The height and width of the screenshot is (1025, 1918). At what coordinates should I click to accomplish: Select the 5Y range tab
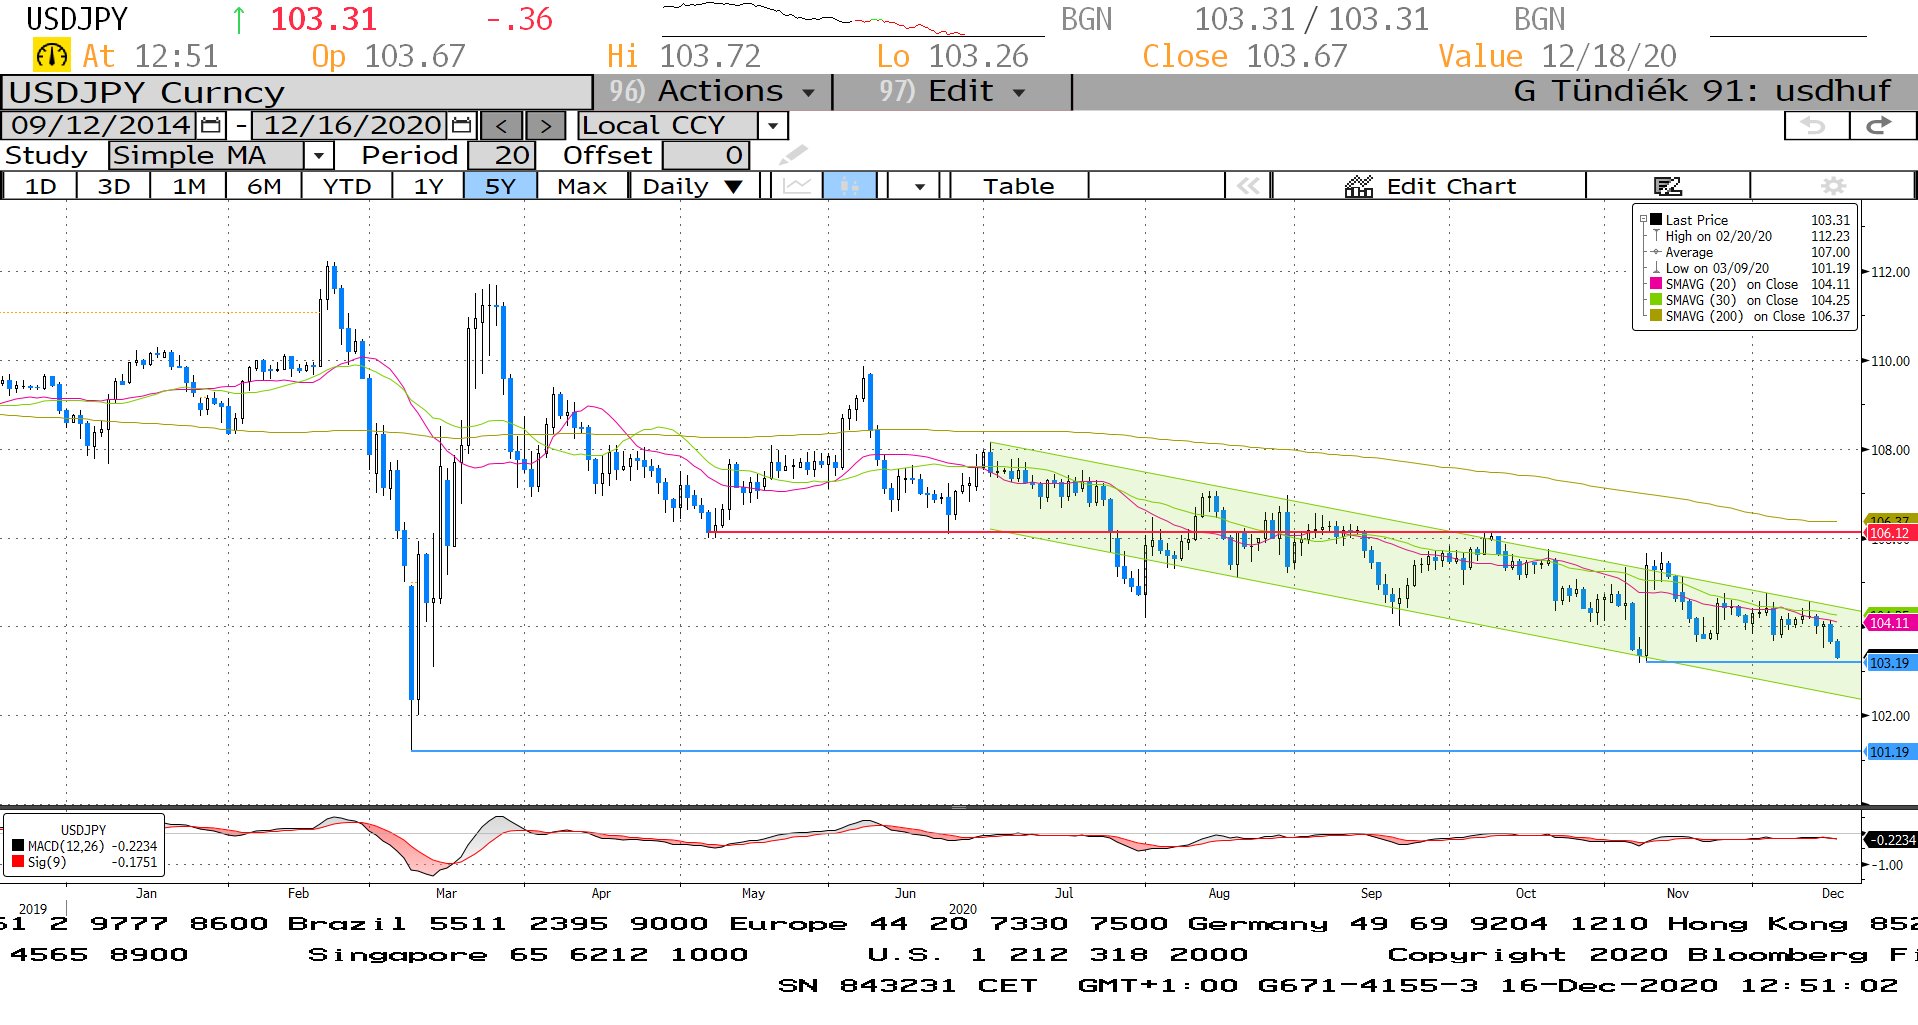click(x=500, y=186)
